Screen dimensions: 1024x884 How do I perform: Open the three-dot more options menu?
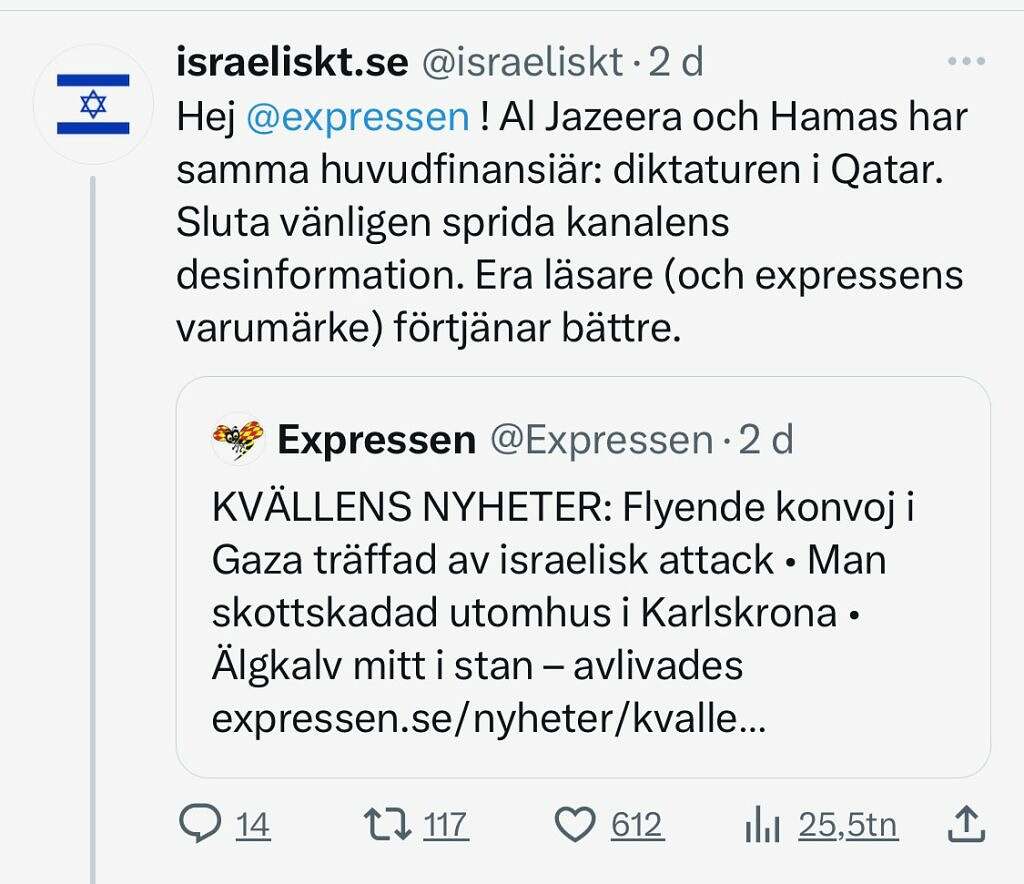coord(966,61)
